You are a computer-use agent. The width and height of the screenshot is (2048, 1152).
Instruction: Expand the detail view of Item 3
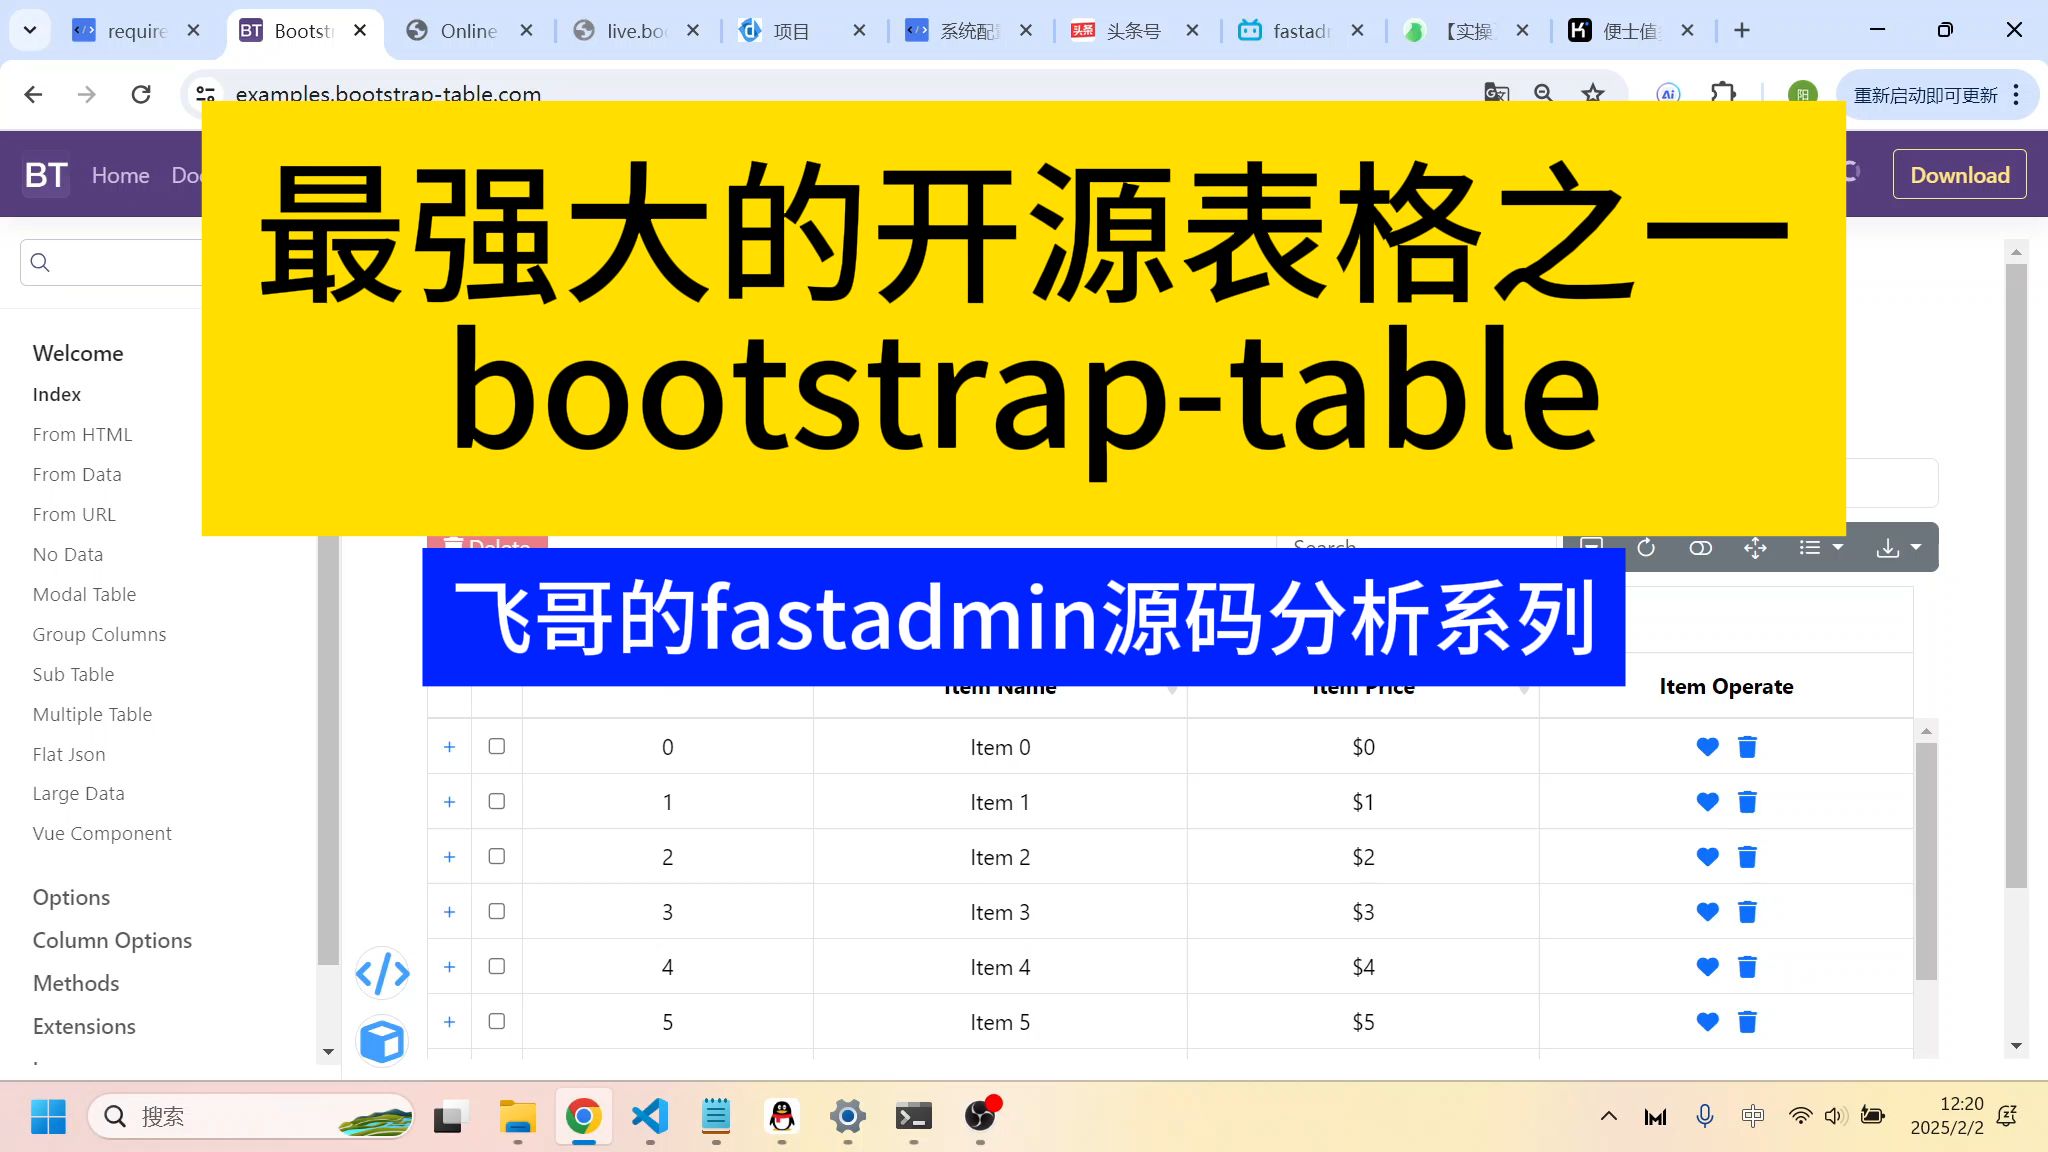tap(450, 911)
